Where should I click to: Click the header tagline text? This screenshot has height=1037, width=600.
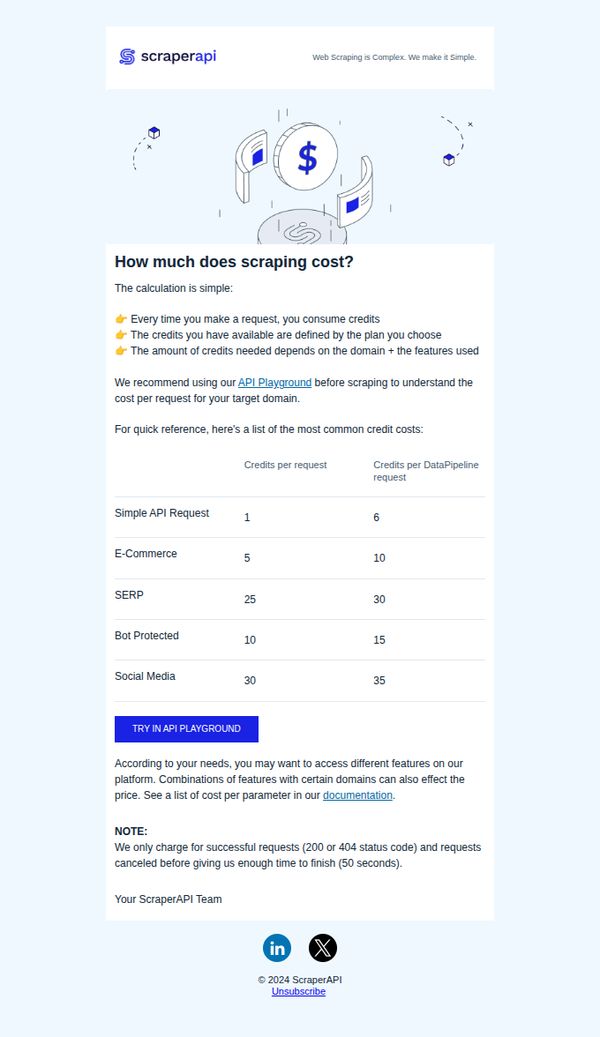pos(394,58)
